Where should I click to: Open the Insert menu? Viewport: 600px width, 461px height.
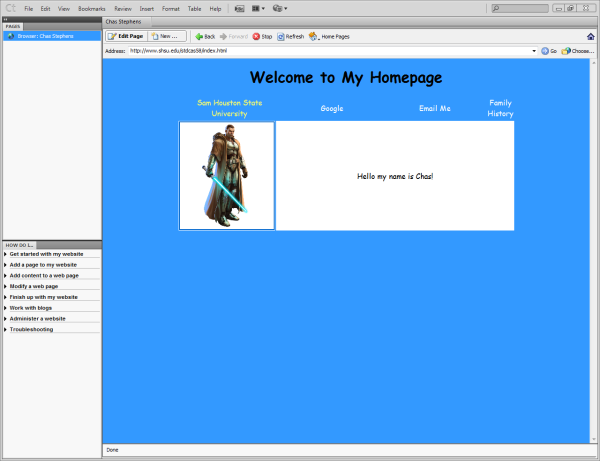tap(147, 8)
